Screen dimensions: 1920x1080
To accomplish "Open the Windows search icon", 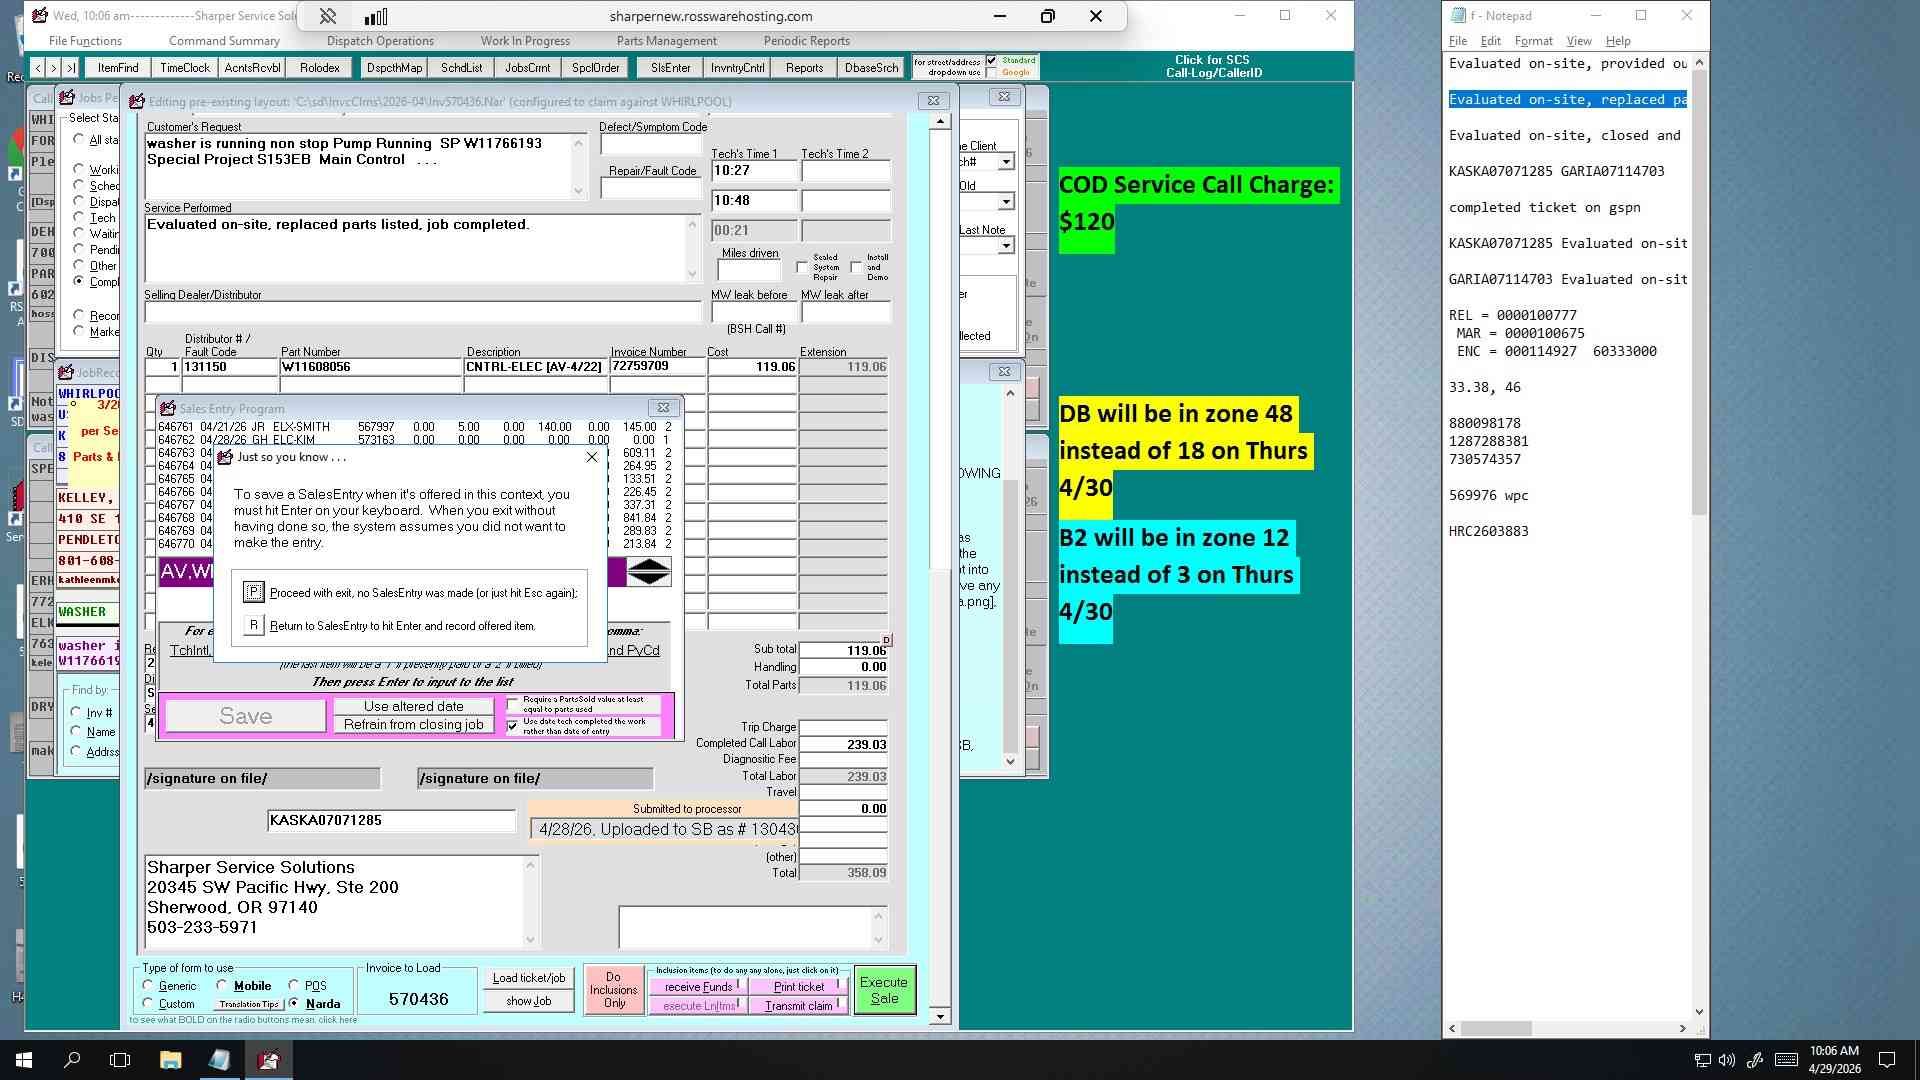I will pyautogui.click(x=72, y=1060).
